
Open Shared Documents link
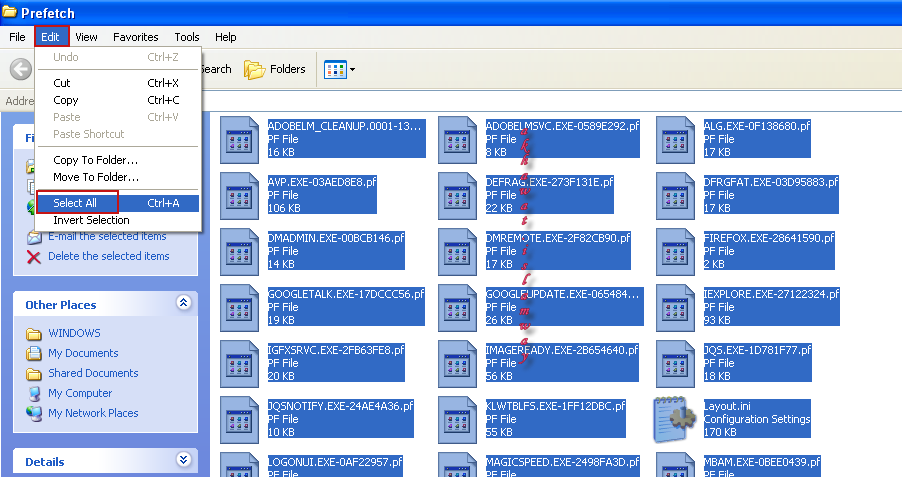click(x=93, y=373)
